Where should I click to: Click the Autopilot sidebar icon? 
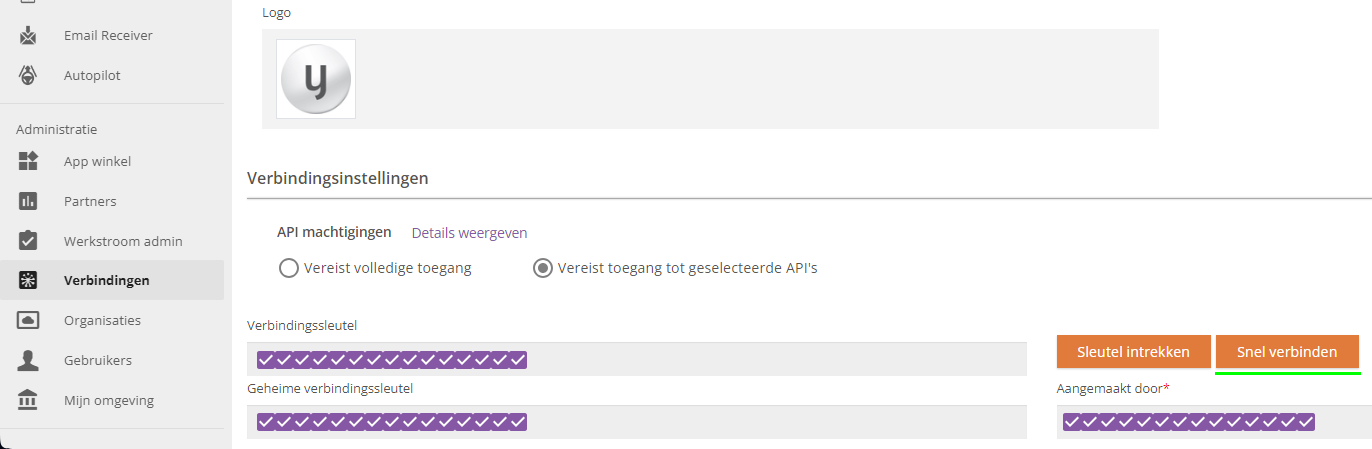pos(28,75)
